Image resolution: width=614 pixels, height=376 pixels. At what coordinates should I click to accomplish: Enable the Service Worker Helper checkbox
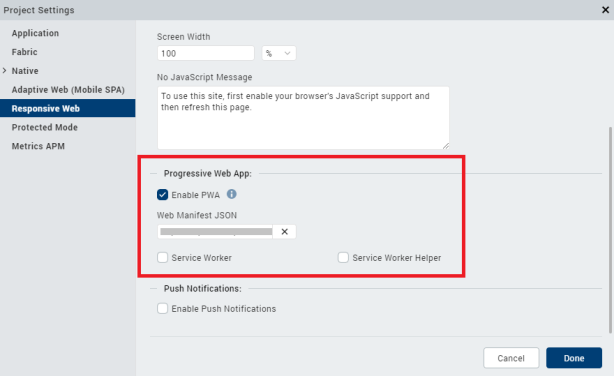(x=343, y=257)
